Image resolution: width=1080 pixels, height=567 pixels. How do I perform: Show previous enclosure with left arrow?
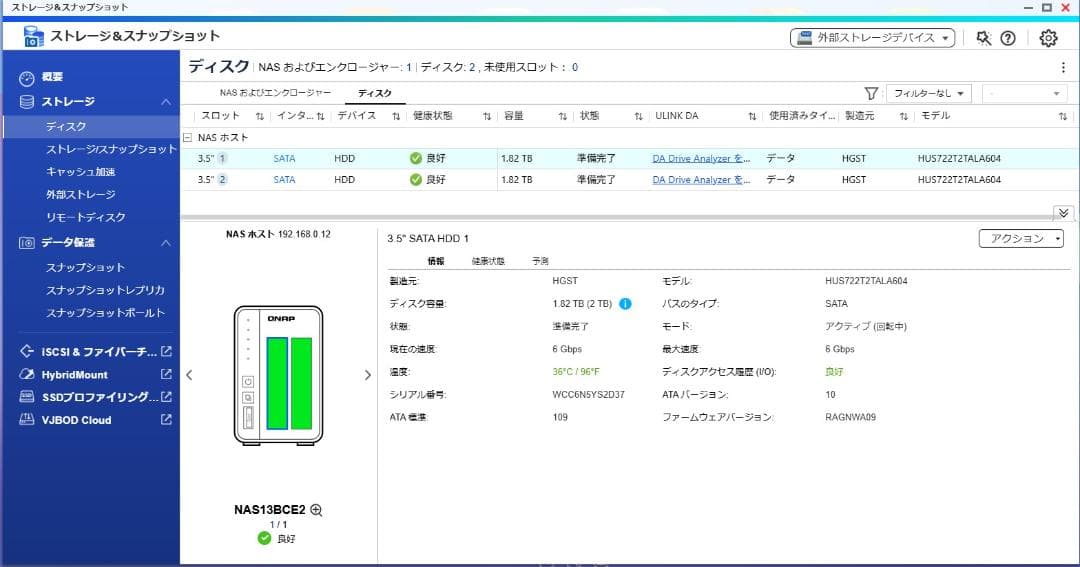tap(189, 375)
